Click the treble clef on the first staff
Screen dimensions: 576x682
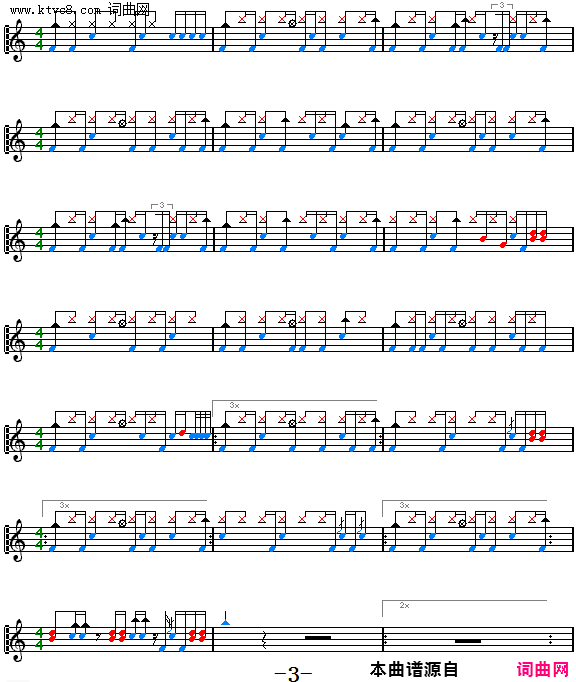click(x=17, y=42)
